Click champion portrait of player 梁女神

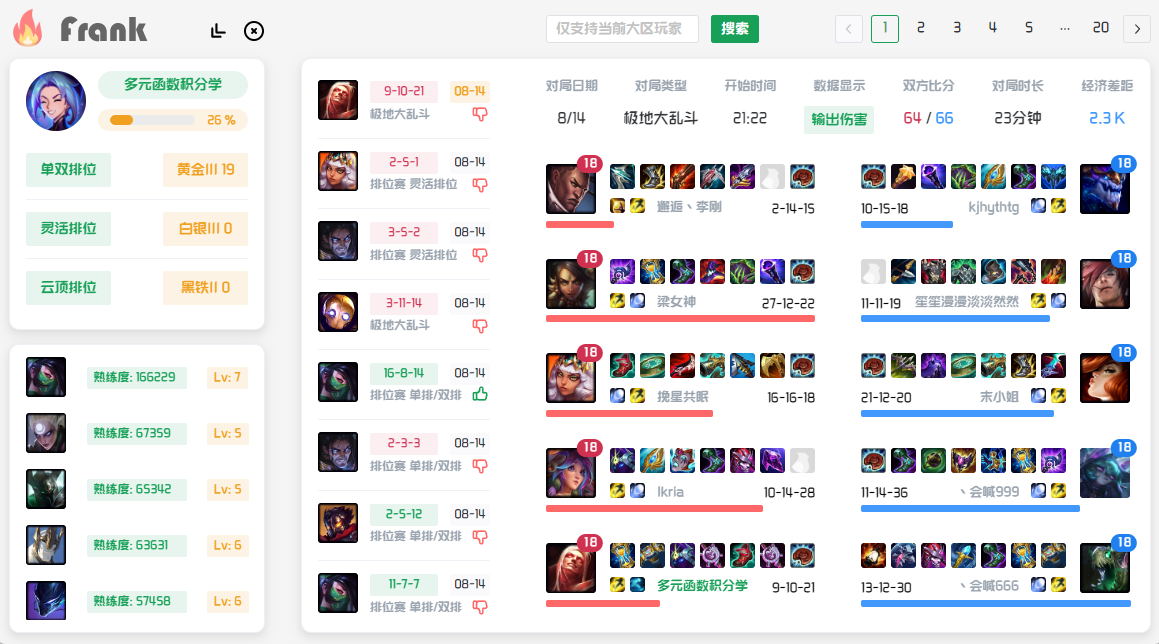pyautogui.click(x=571, y=284)
